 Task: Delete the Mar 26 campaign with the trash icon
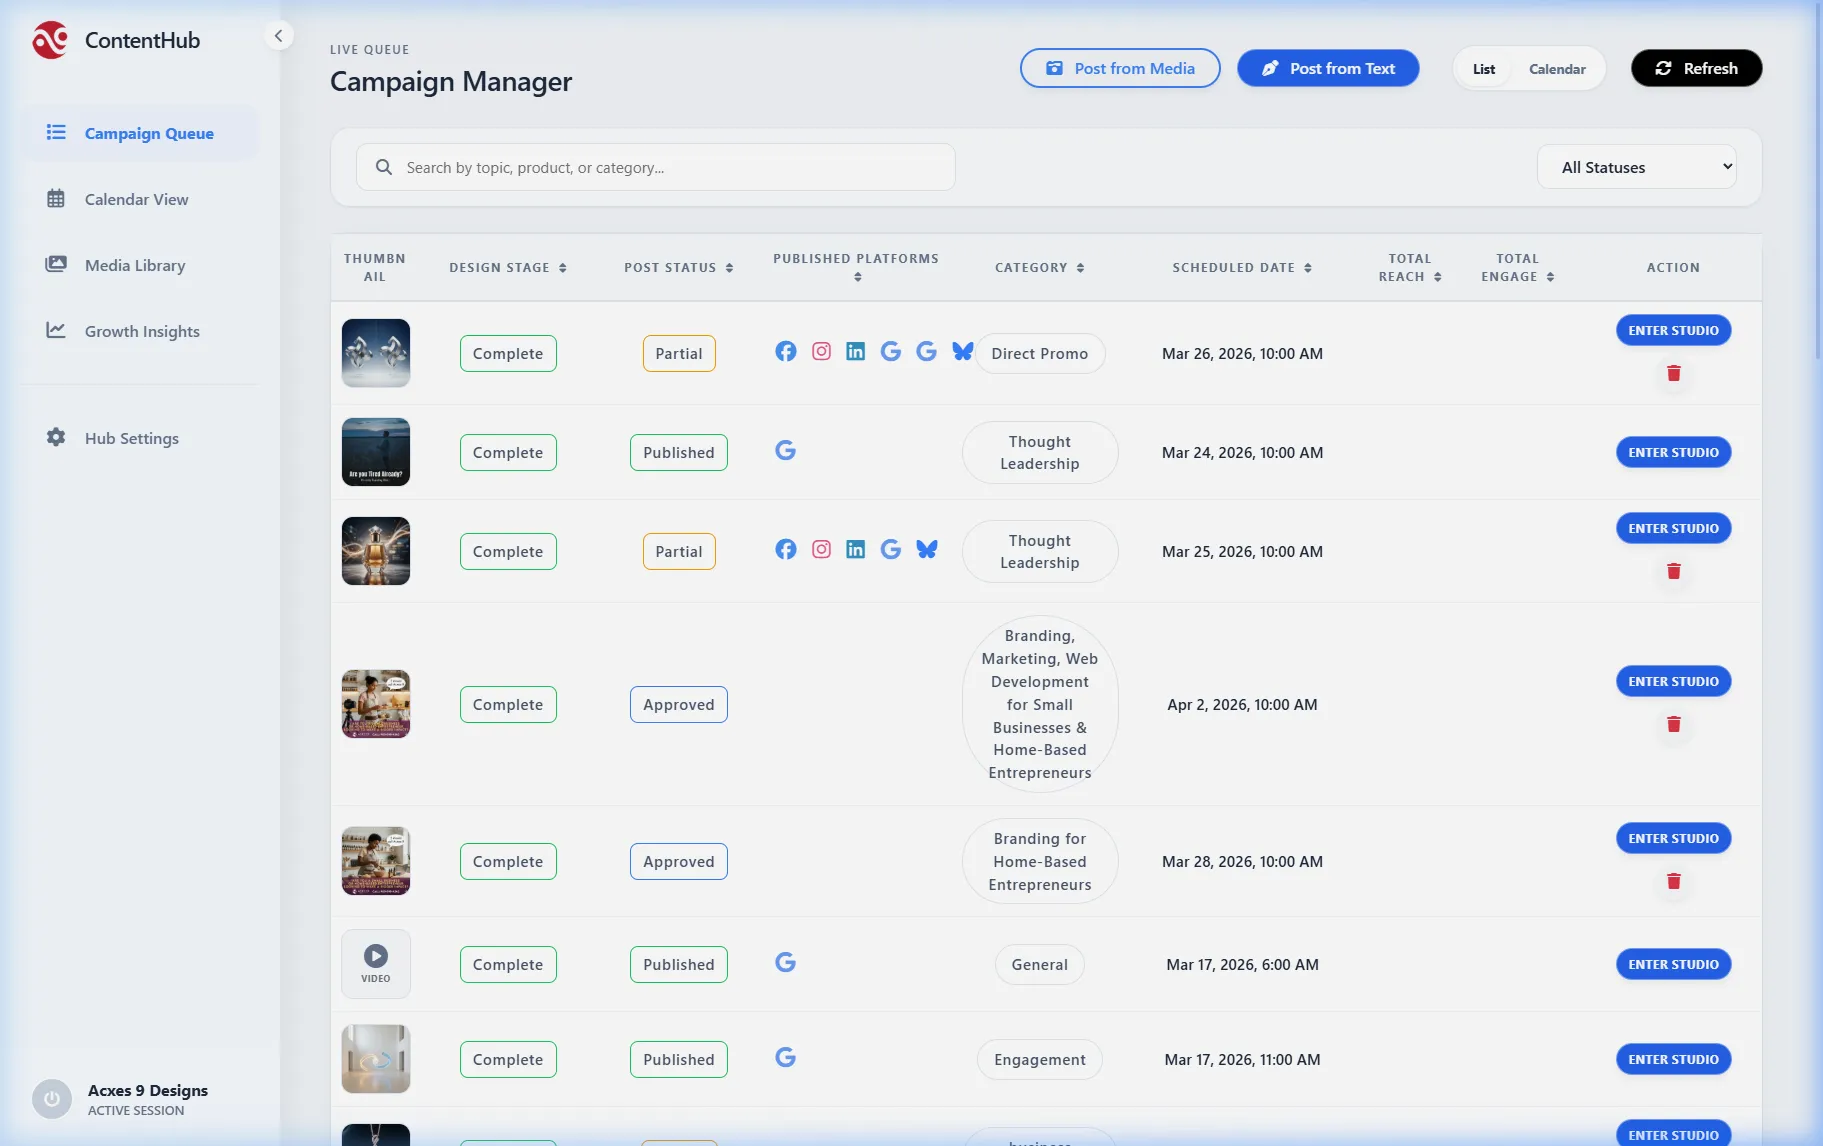click(x=1673, y=373)
